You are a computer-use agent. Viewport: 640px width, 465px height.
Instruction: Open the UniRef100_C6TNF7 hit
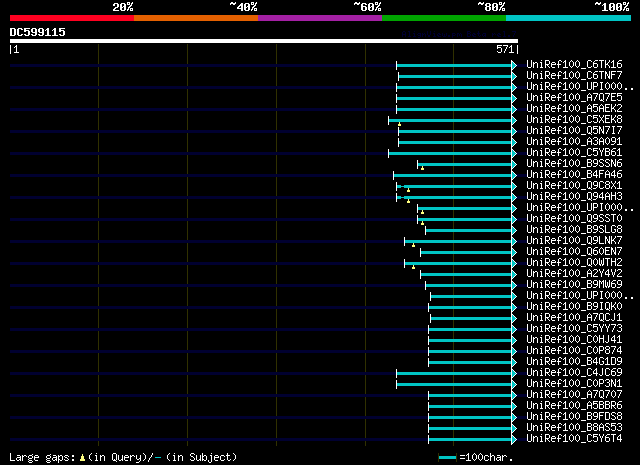pyautogui.click(x=574, y=76)
